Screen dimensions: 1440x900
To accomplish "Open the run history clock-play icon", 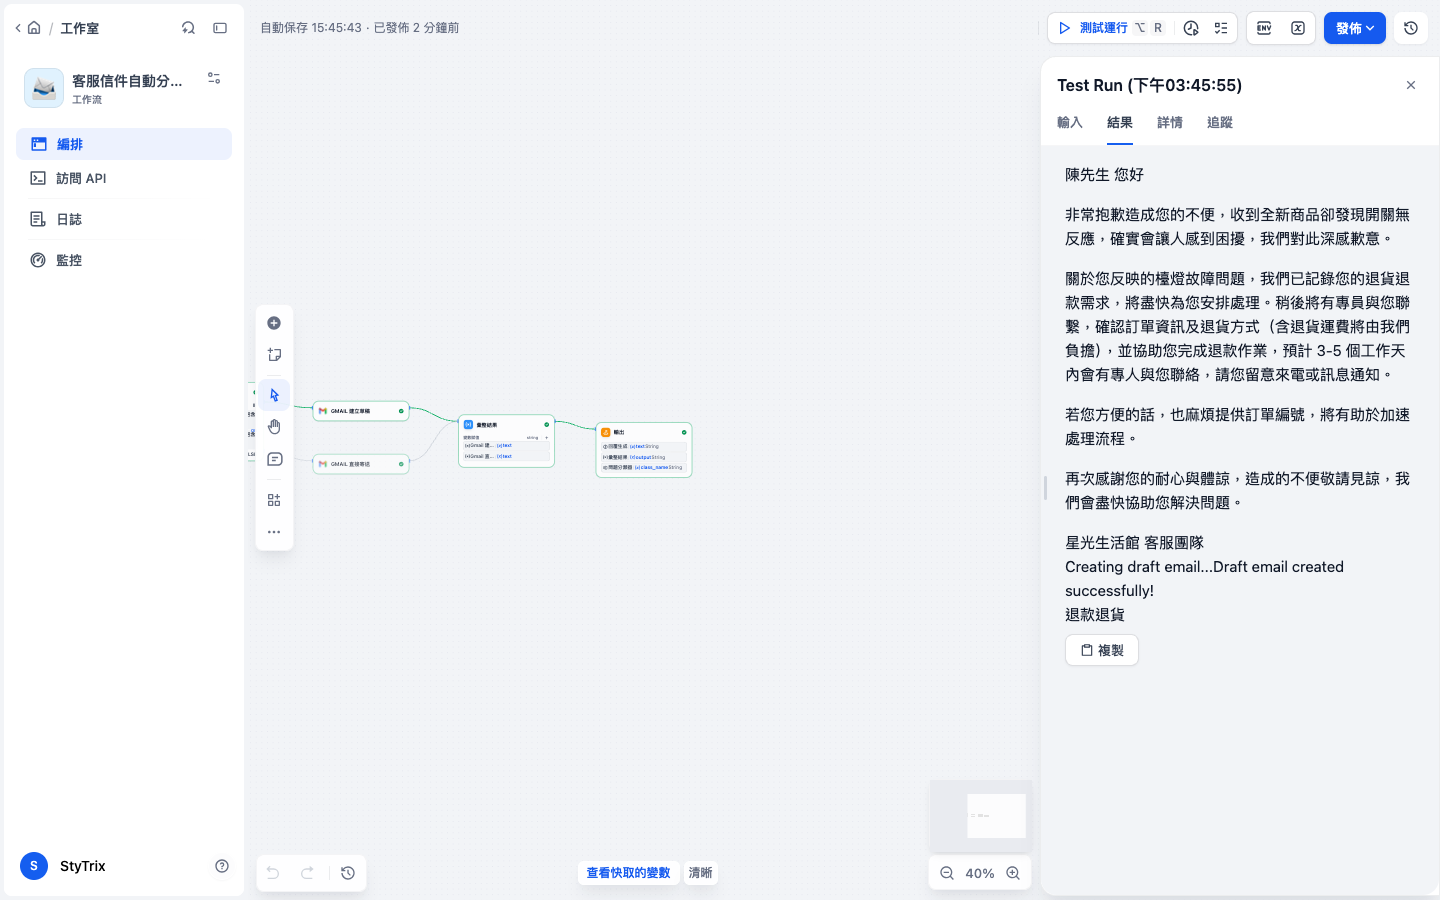I will tap(1191, 28).
